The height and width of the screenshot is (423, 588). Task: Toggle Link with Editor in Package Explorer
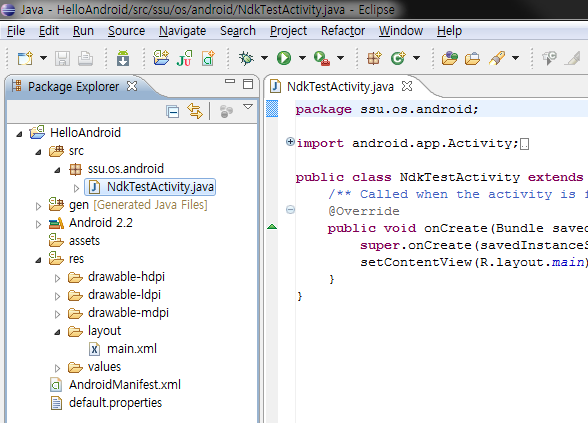click(195, 111)
